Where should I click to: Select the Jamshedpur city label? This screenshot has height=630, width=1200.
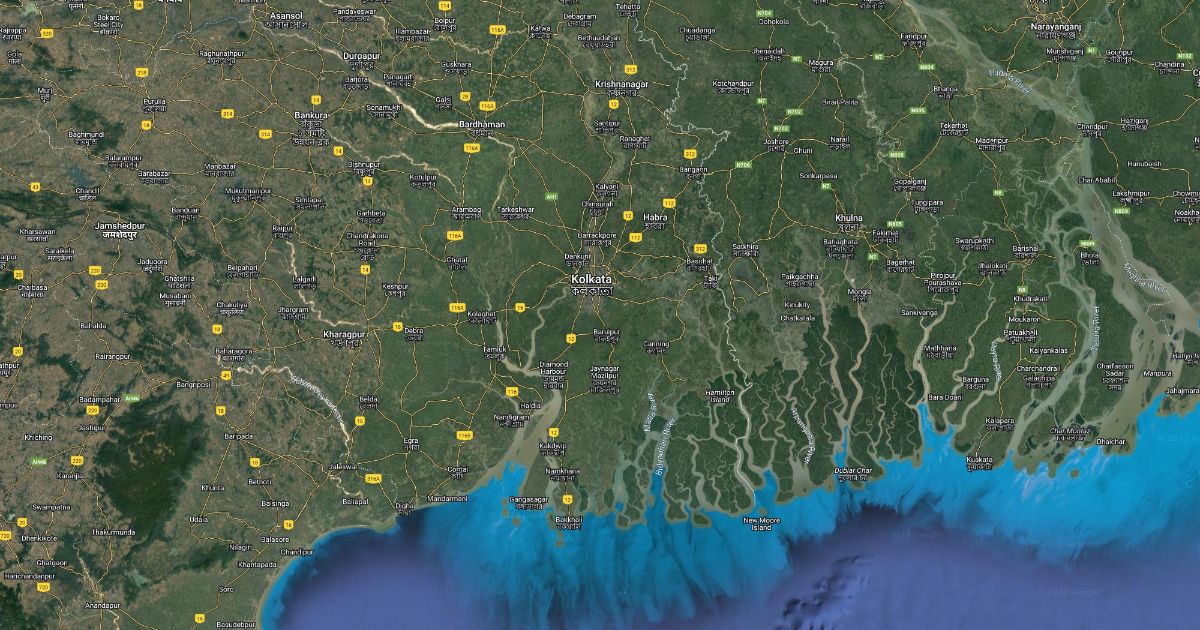coord(117,226)
